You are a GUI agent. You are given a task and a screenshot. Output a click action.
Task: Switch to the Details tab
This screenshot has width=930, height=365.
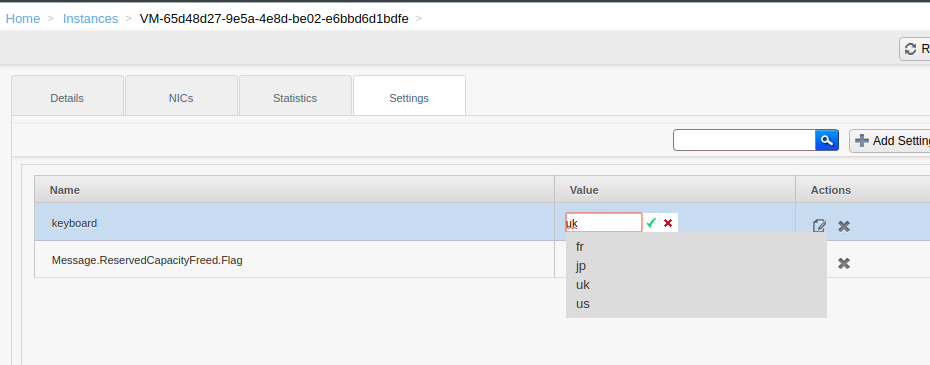pyautogui.click(x=67, y=98)
